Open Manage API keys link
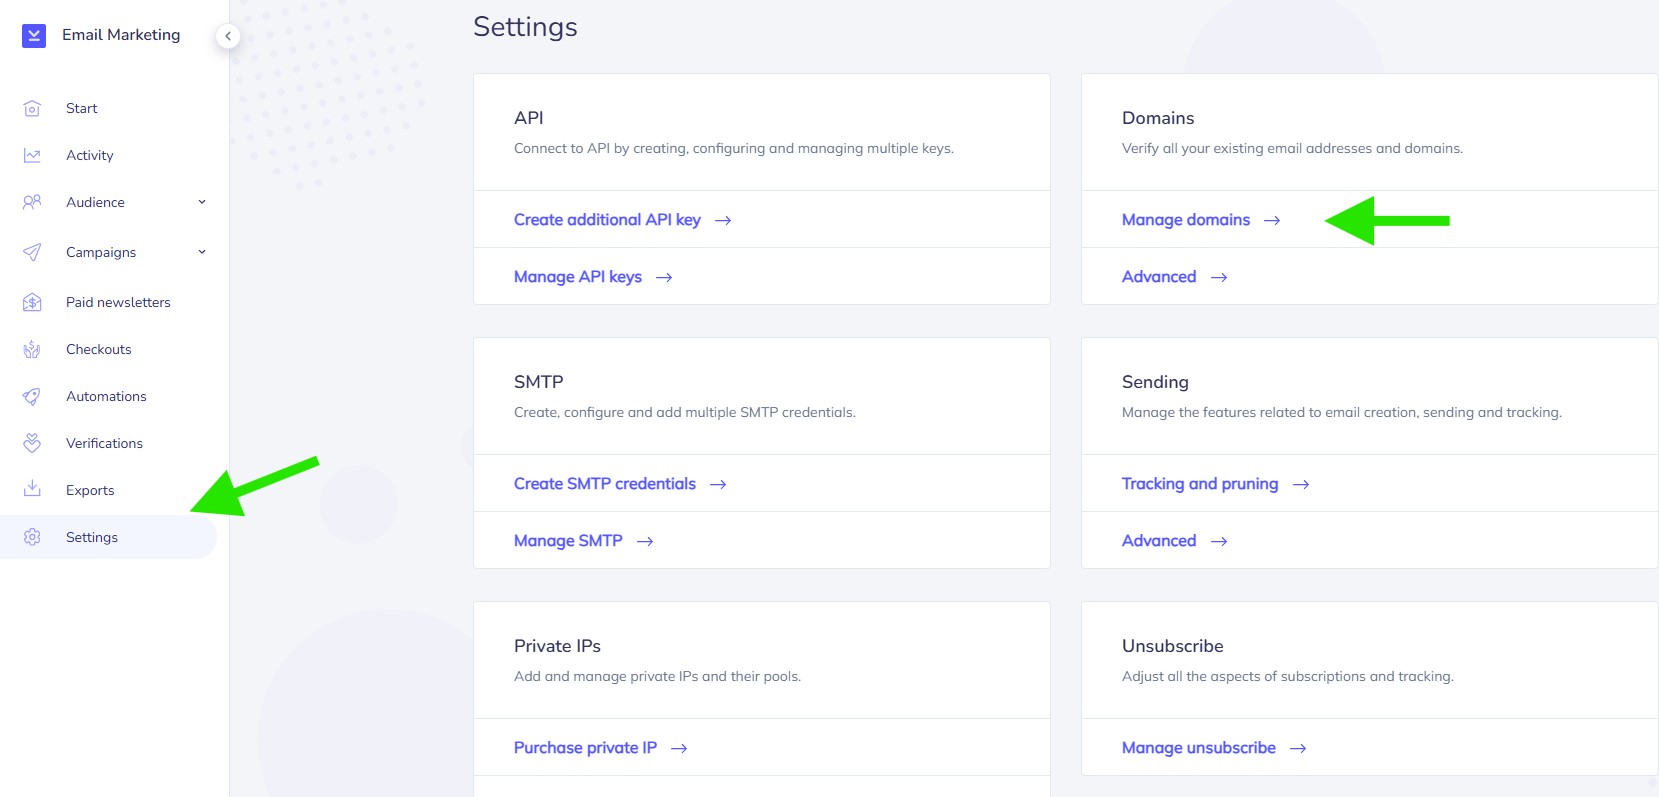 pos(578,277)
